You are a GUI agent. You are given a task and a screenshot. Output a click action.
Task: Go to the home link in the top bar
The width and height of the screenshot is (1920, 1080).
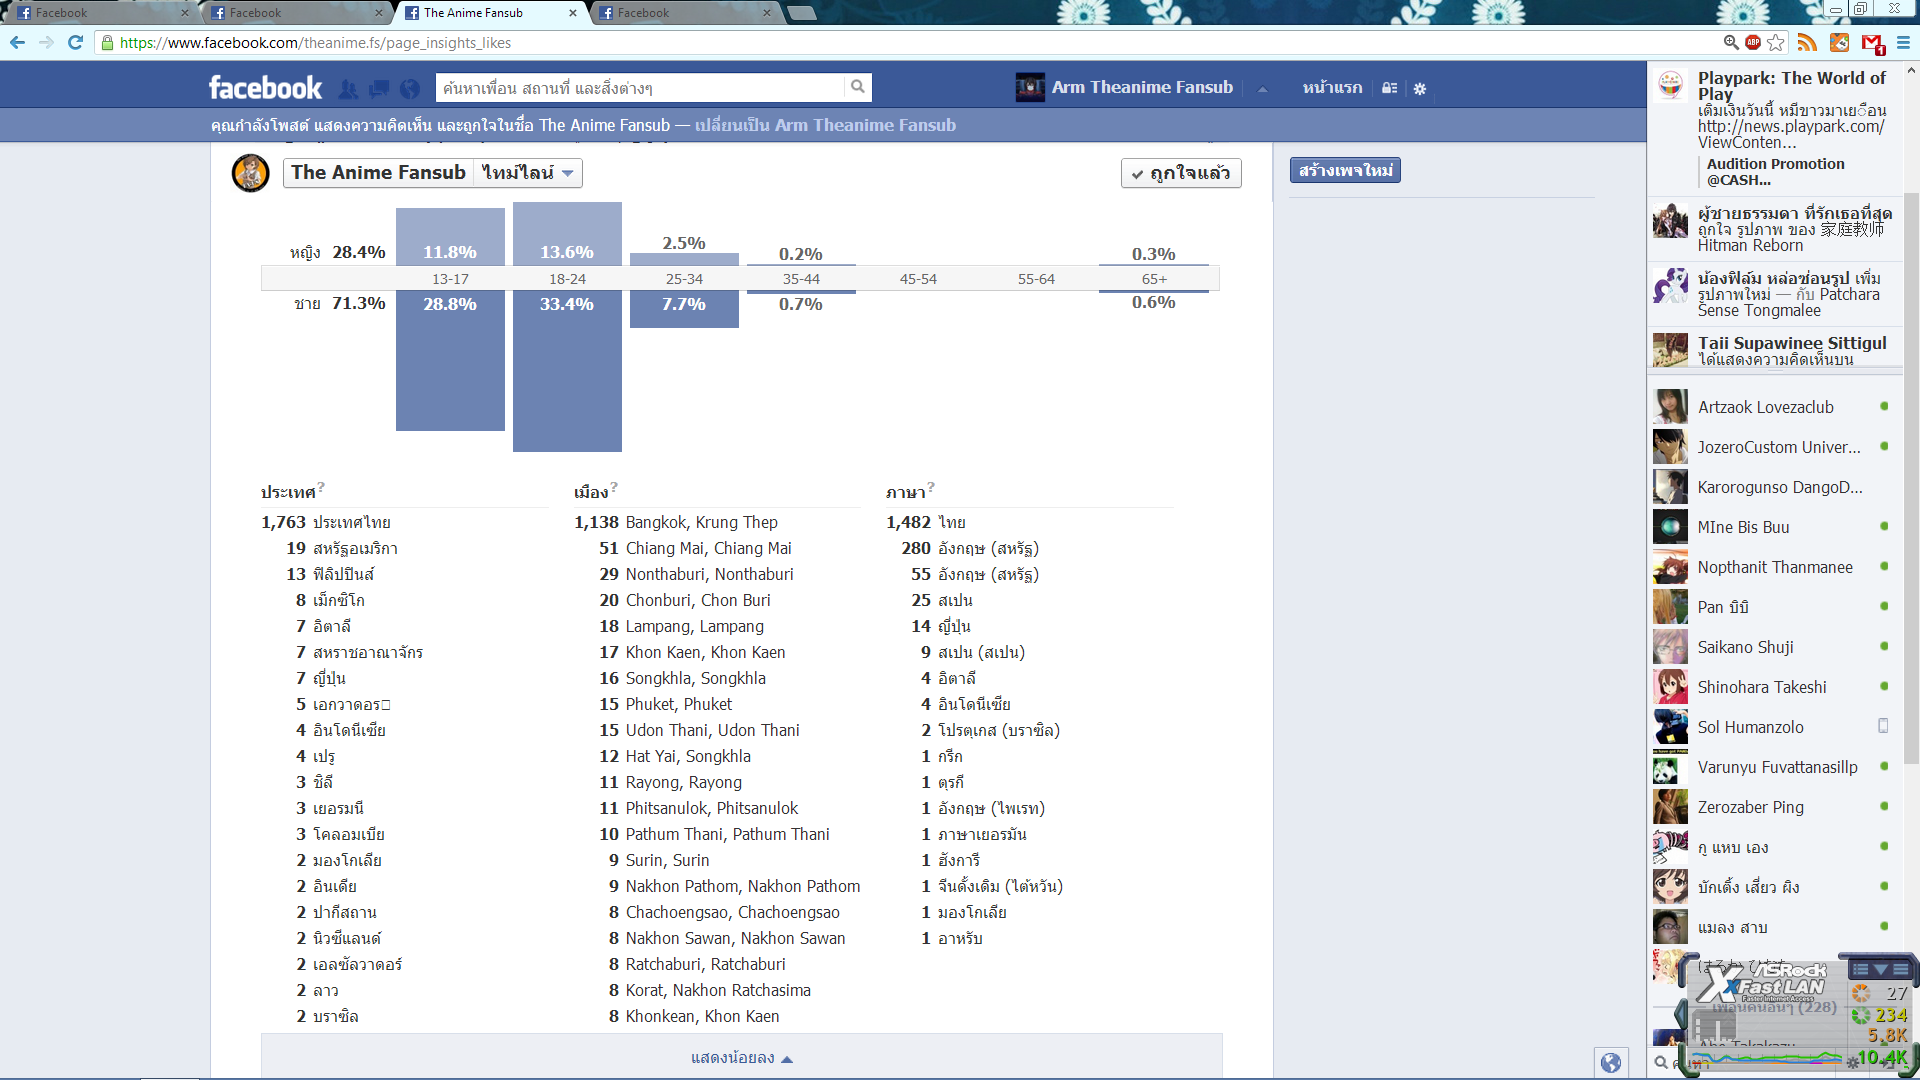[x=1332, y=88]
